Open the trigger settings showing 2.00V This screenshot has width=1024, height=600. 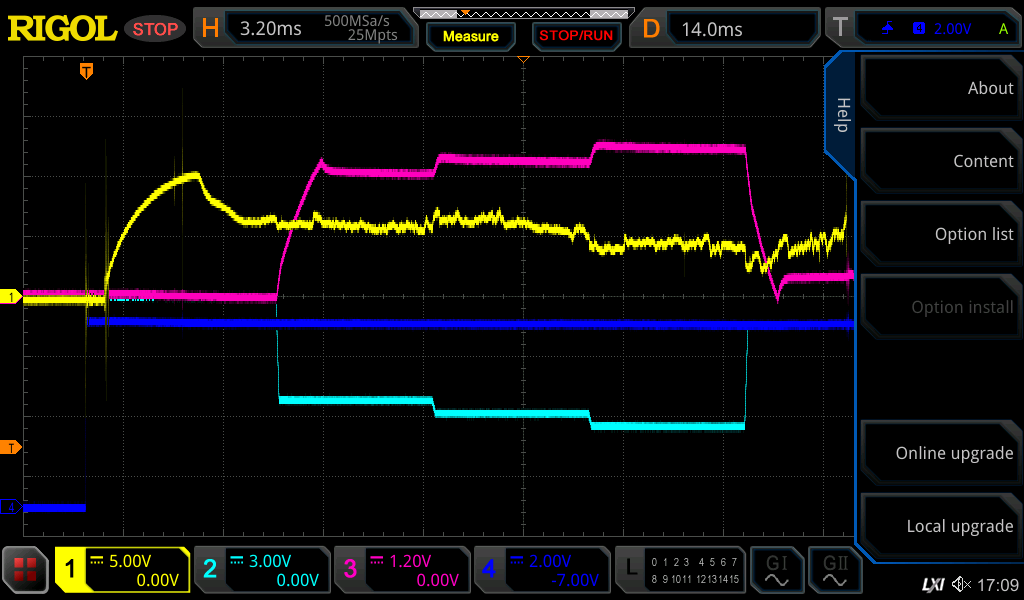click(936, 28)
